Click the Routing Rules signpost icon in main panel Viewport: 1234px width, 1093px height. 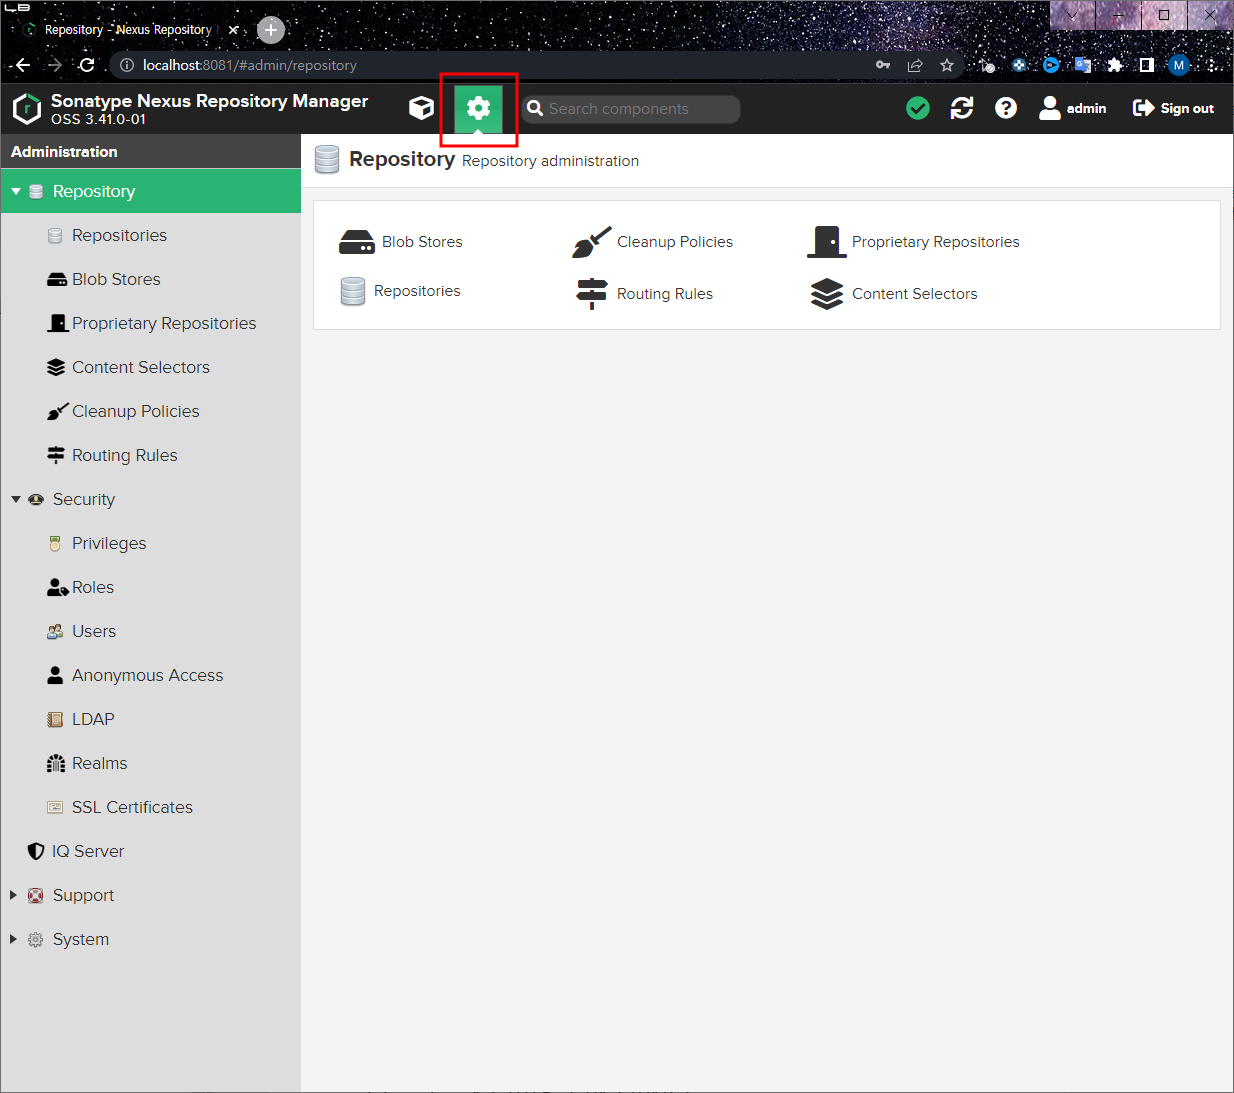point(592,294)
